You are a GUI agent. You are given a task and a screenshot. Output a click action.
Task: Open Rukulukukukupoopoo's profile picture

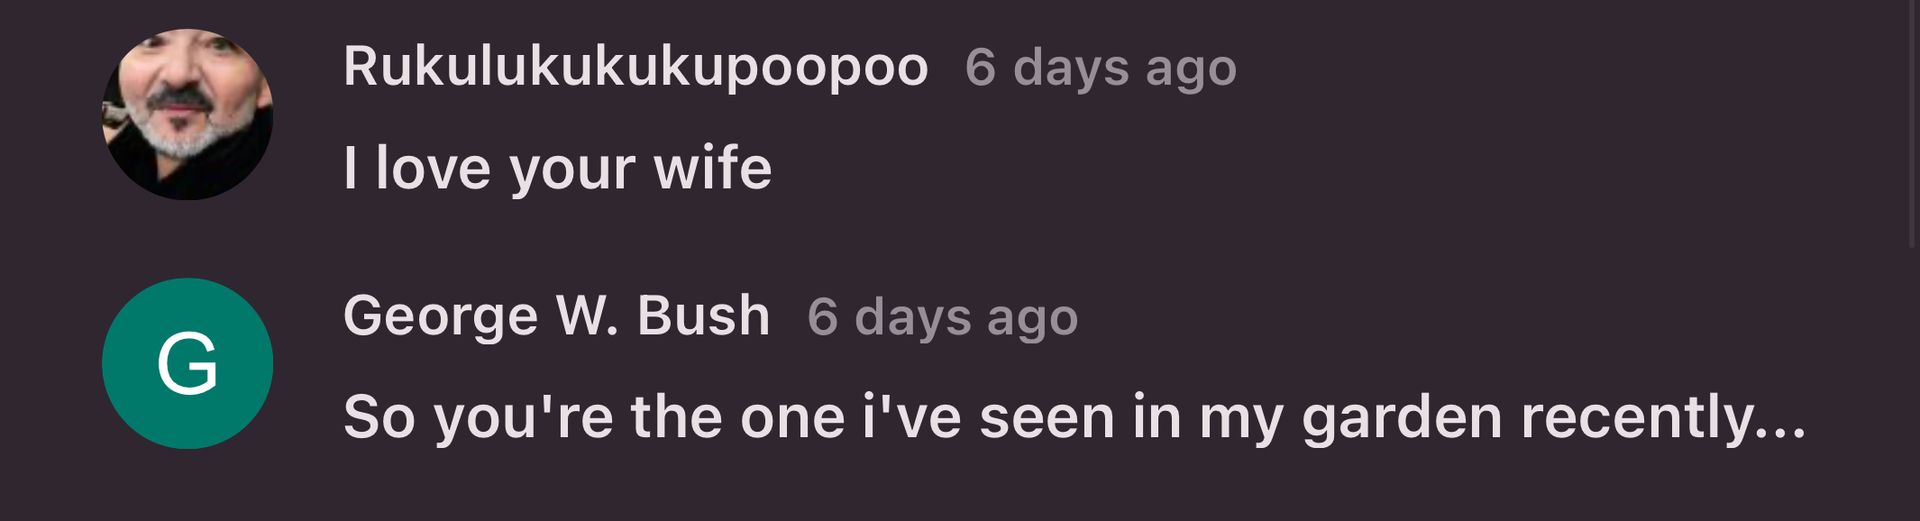(x=187, y=114)
